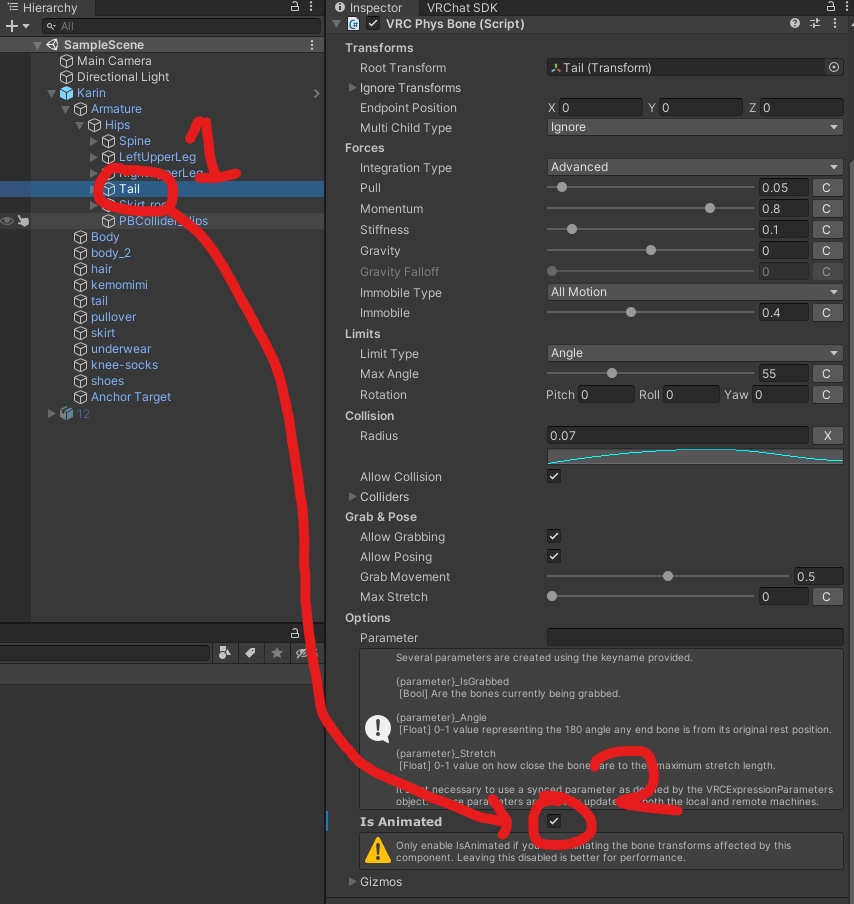Click the picking hand icon beside PBCollider
Image resolution: width=854 pixels, height=904 pixels.
pyautogui.click(x=23, y=221)
